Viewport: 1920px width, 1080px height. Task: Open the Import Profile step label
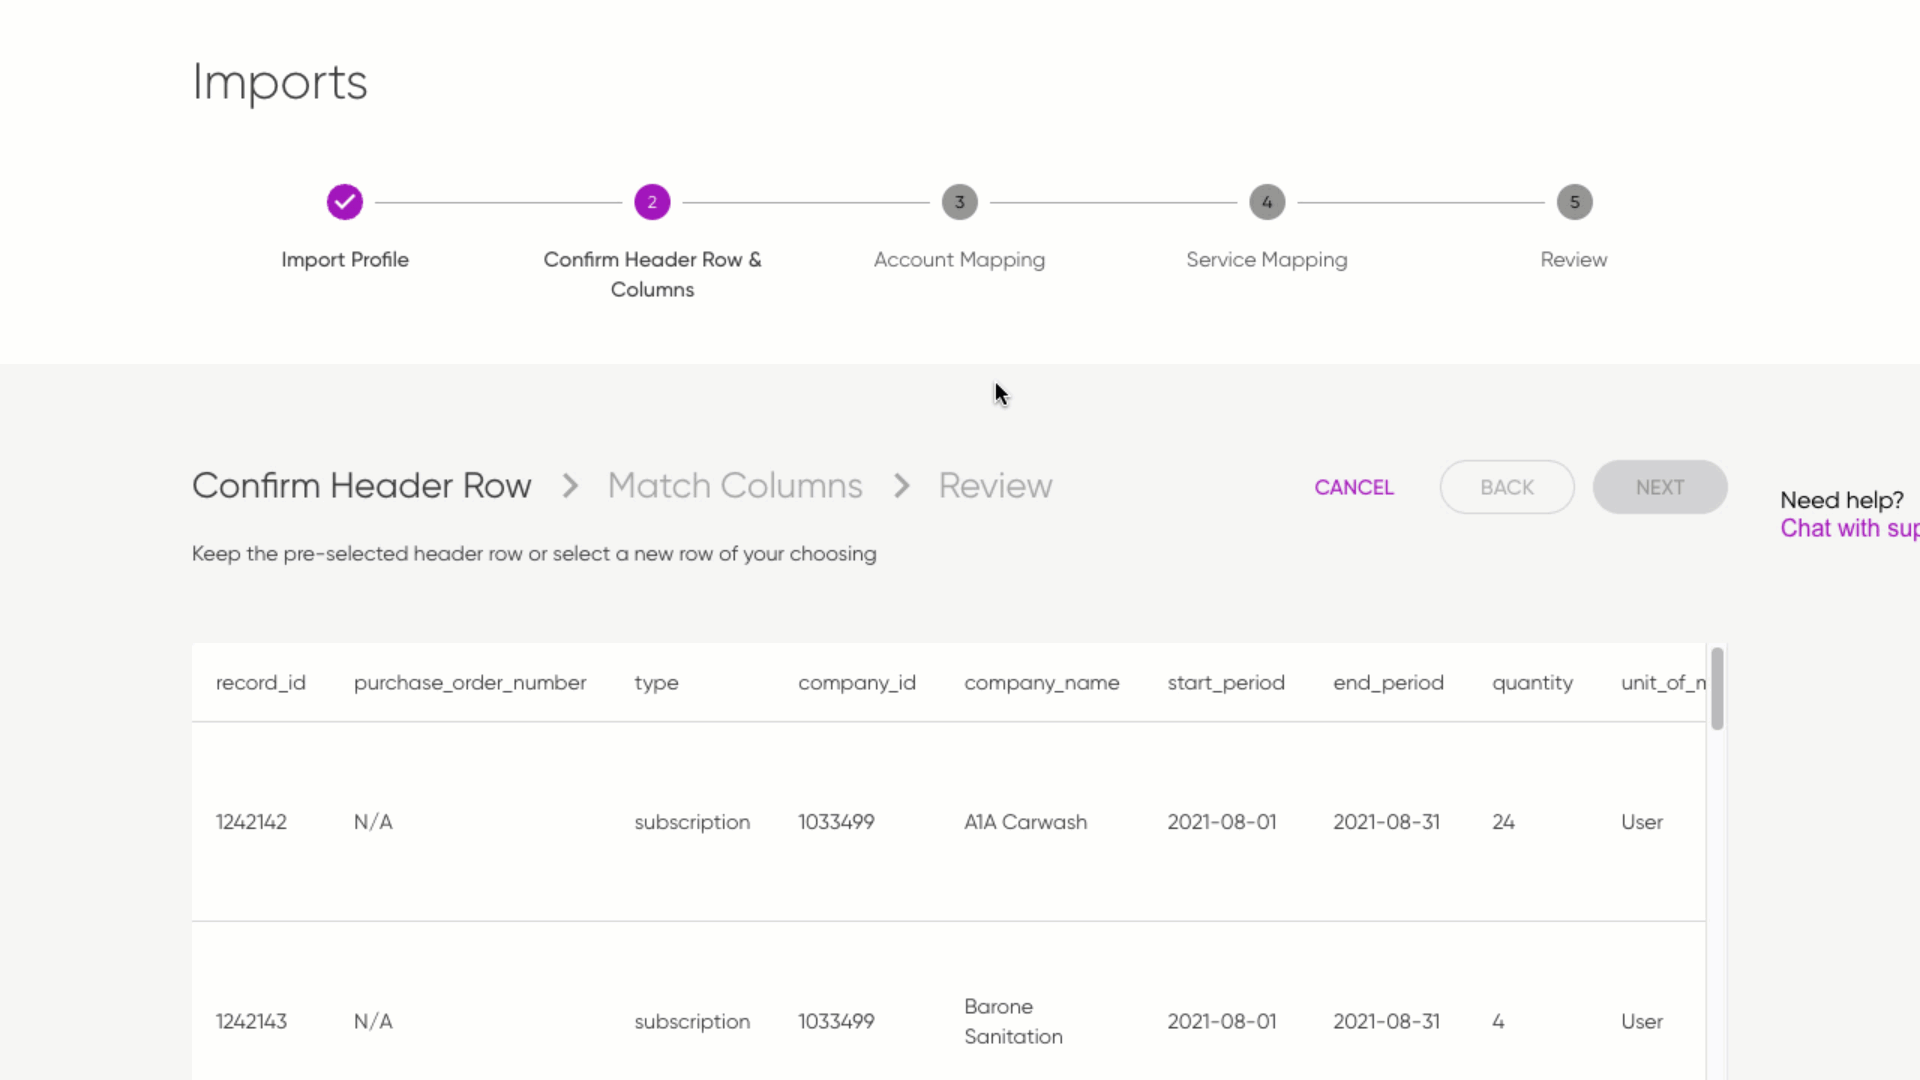coord(345,259)
